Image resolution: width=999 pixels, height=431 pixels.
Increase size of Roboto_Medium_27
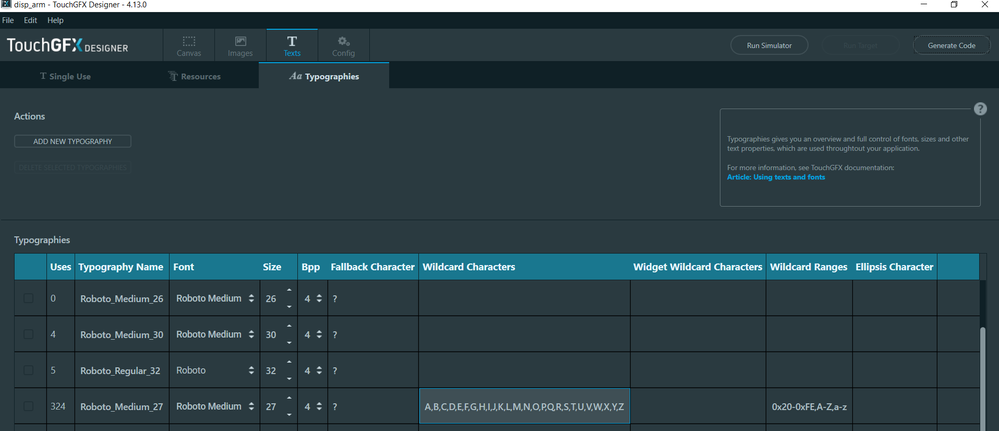click(289, 398)
